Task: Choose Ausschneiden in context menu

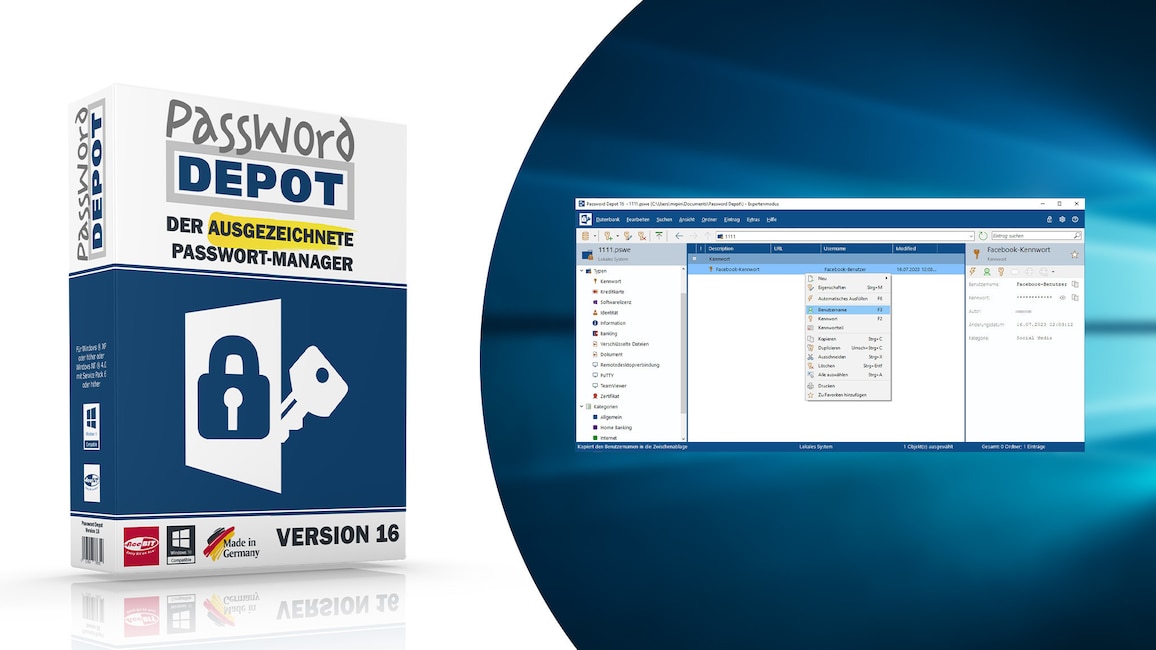Action: tap(848, 357)
